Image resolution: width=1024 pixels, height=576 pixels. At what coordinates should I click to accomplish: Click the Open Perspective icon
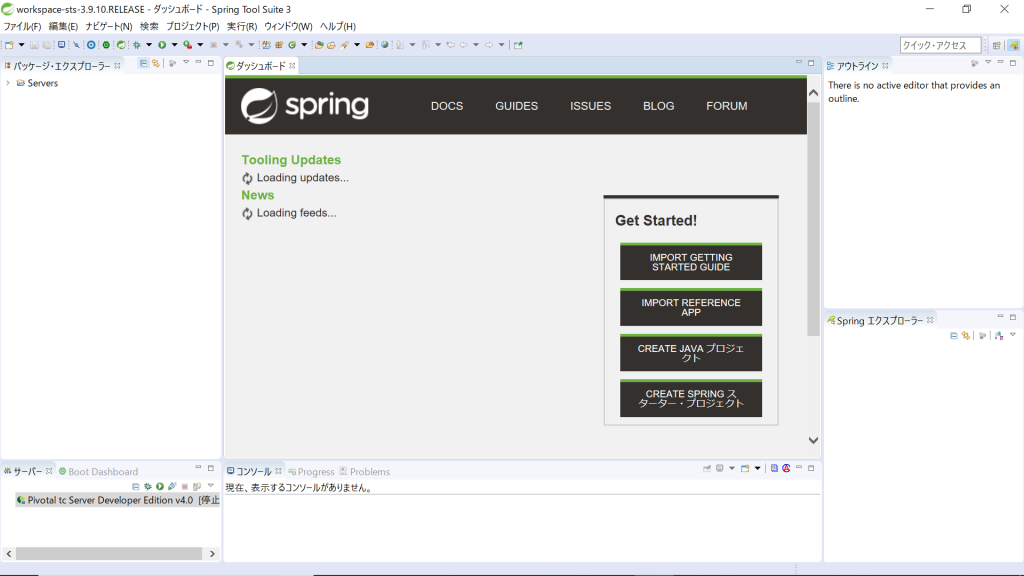coord(997,45)
